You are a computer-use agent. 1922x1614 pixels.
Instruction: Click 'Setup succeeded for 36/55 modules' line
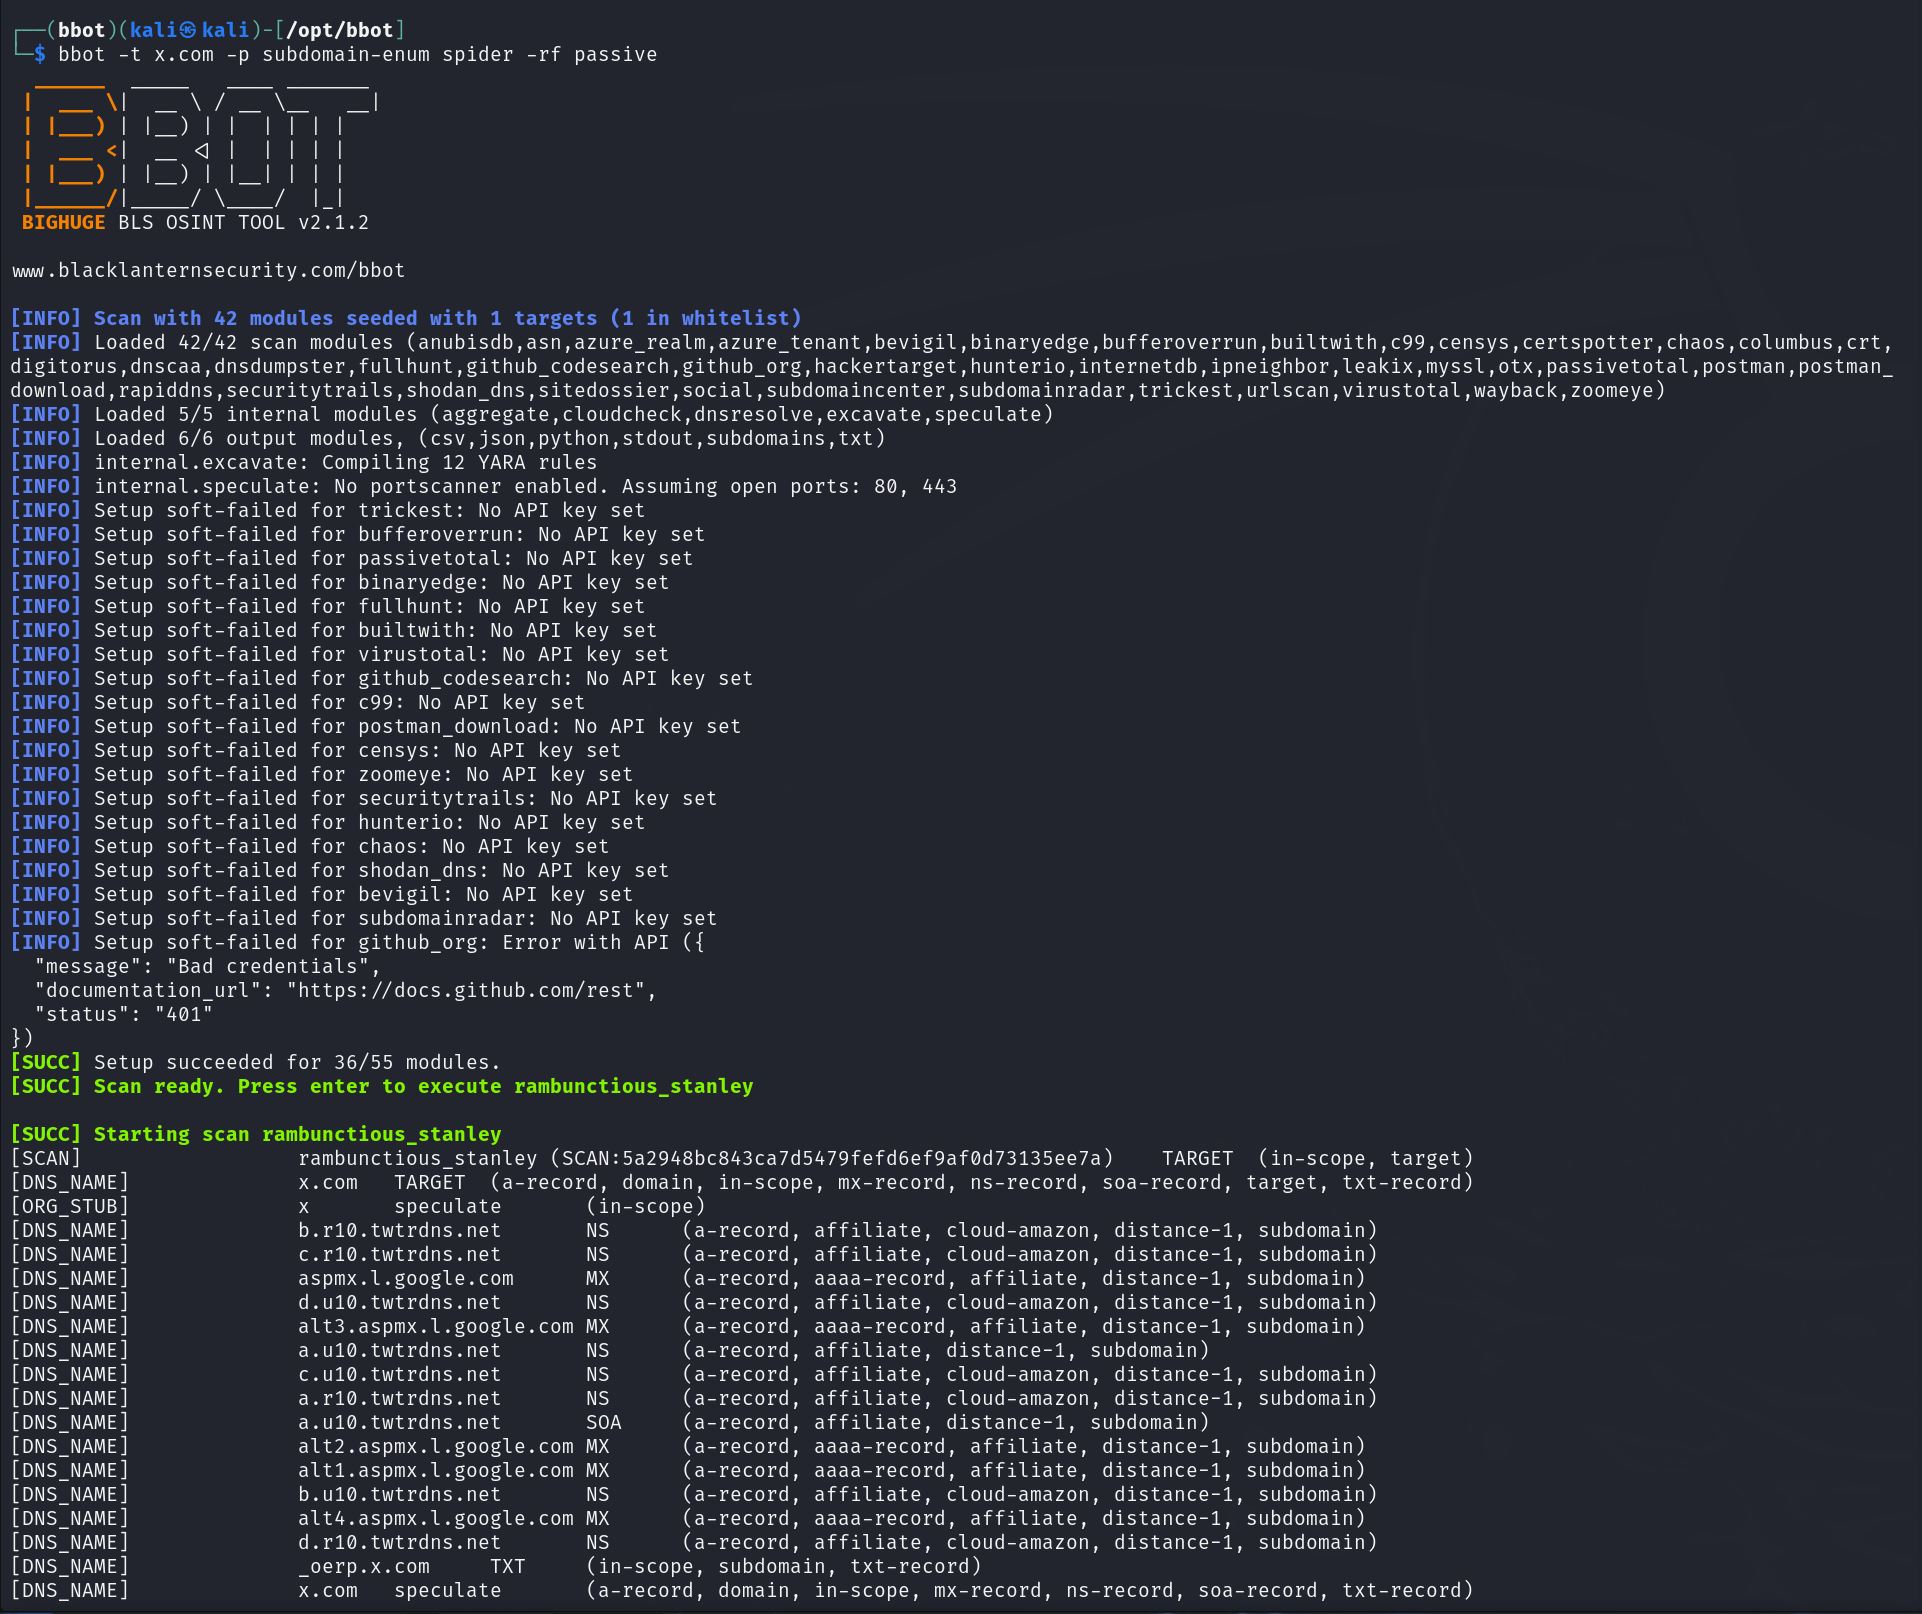pos(255,1062)
